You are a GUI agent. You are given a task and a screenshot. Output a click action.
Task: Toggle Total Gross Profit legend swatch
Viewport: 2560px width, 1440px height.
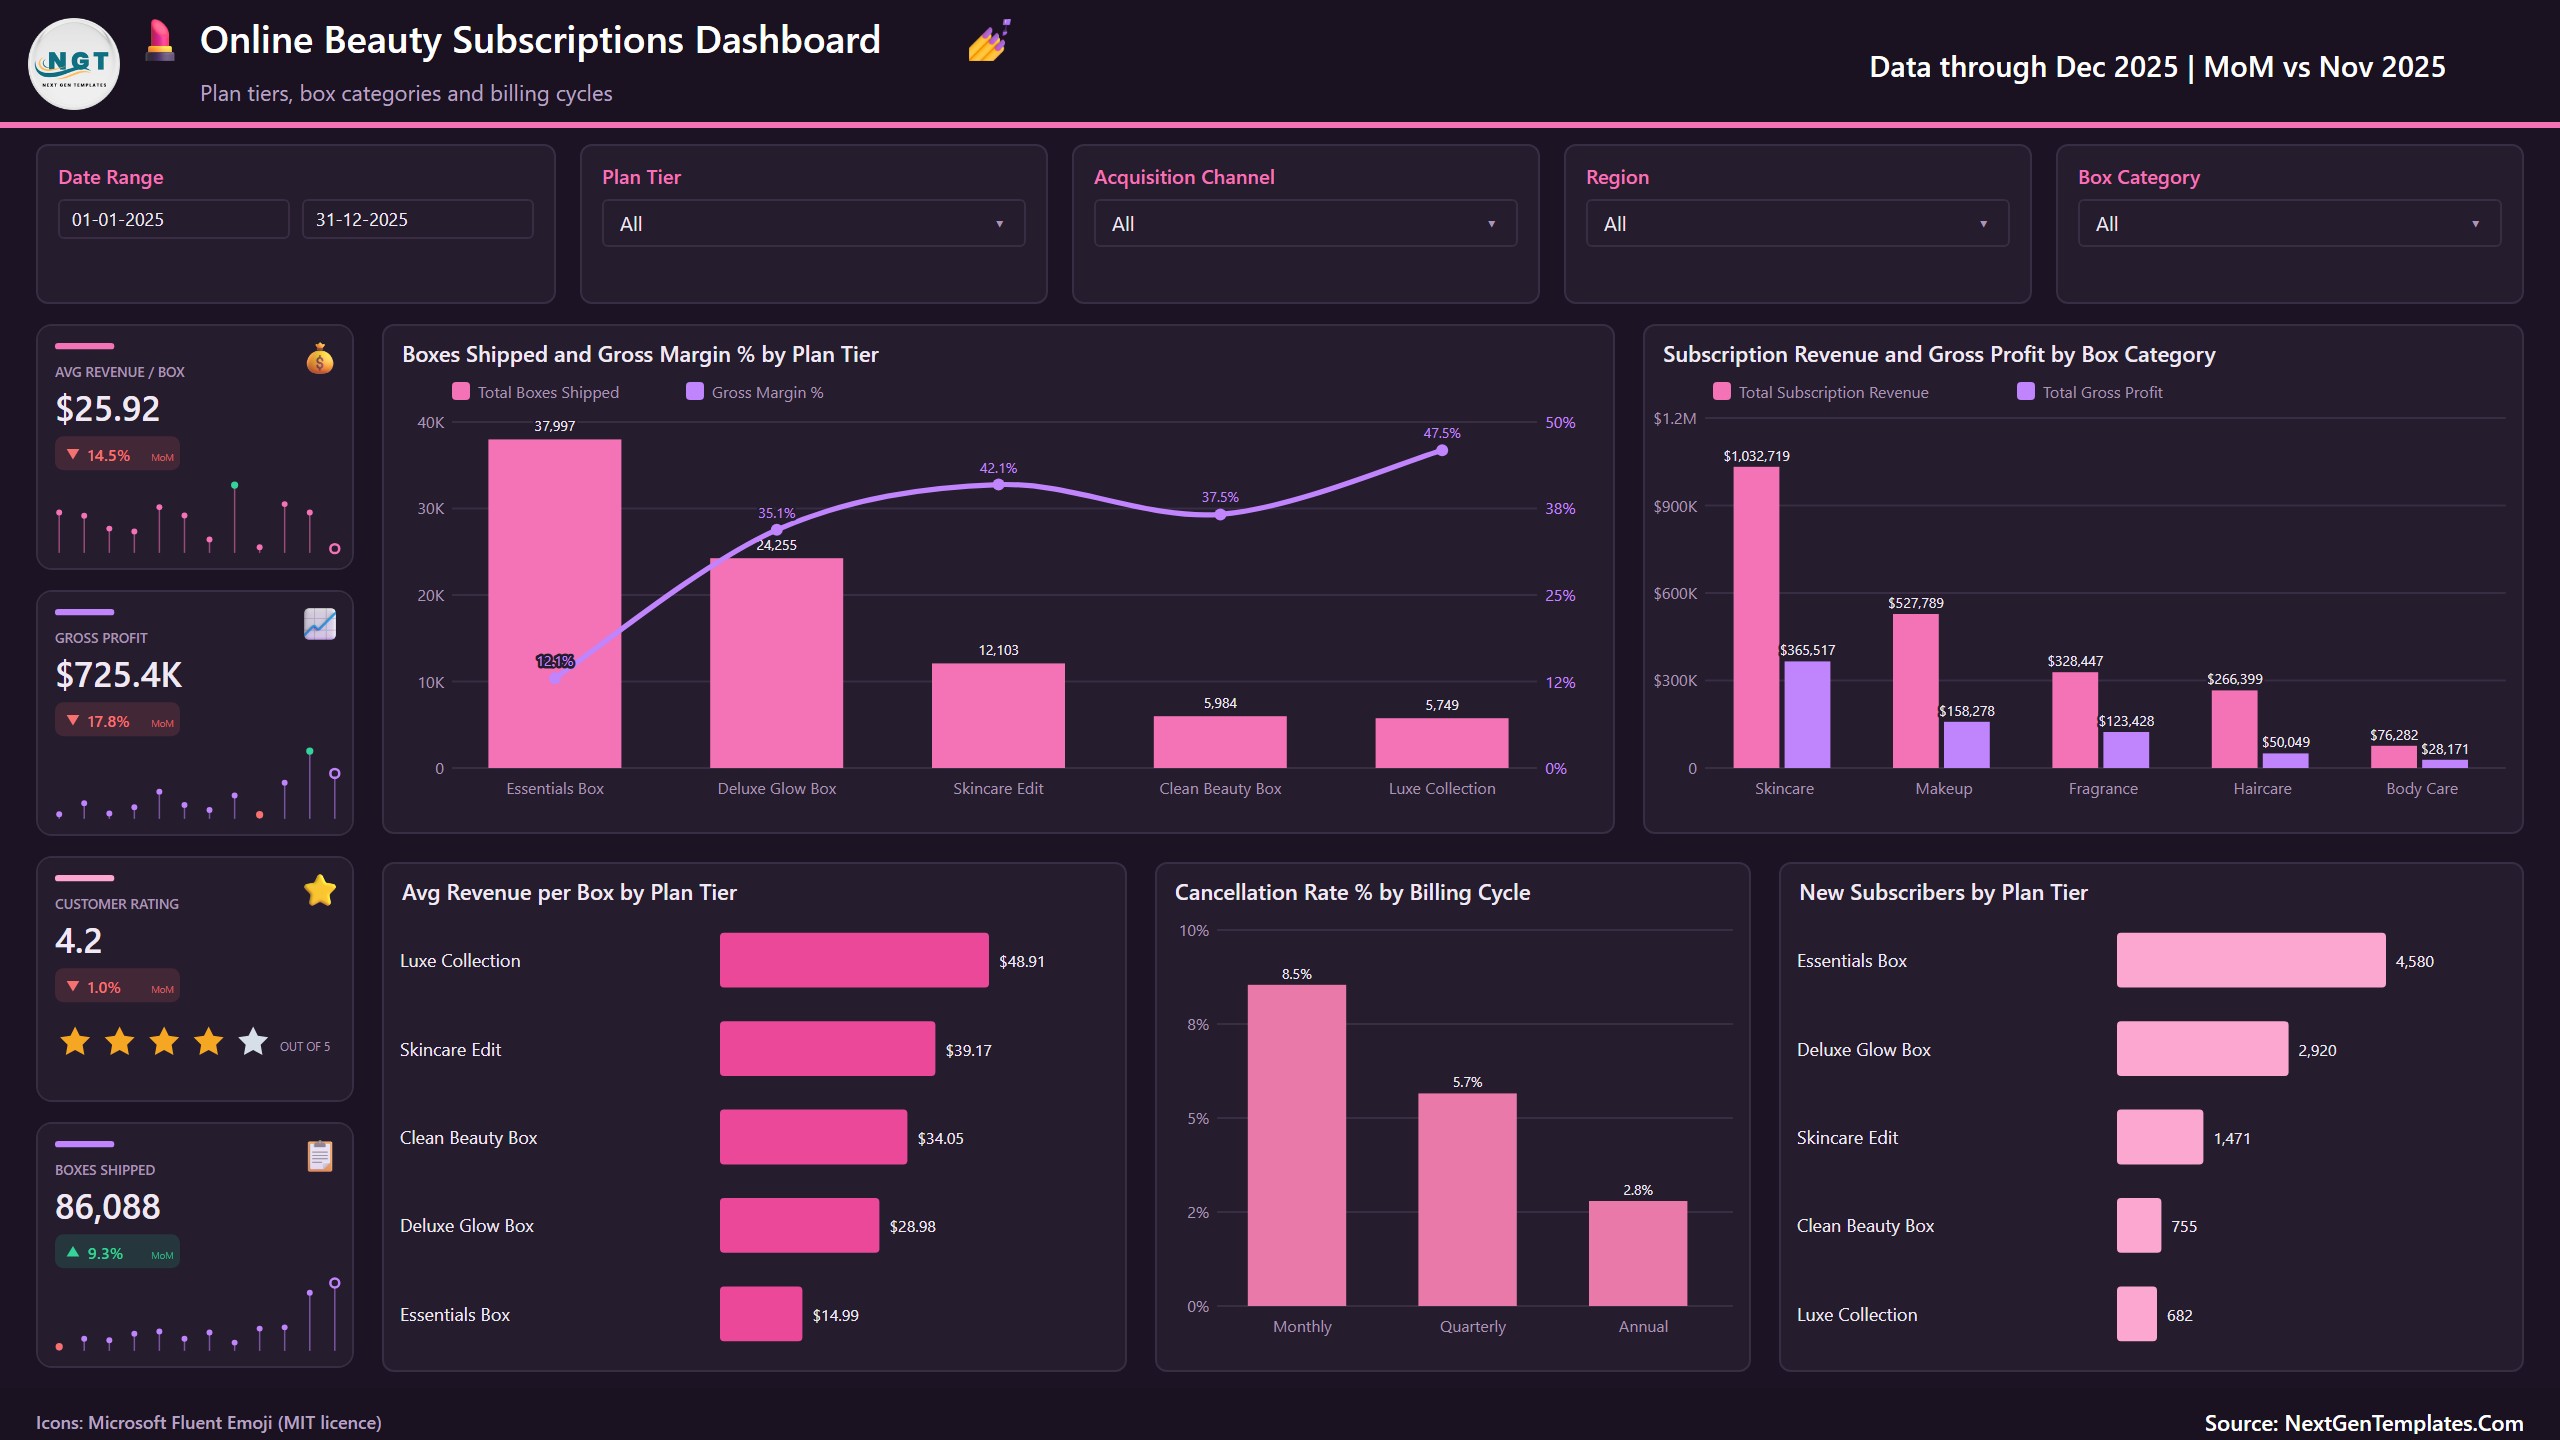pos(2026,392)
